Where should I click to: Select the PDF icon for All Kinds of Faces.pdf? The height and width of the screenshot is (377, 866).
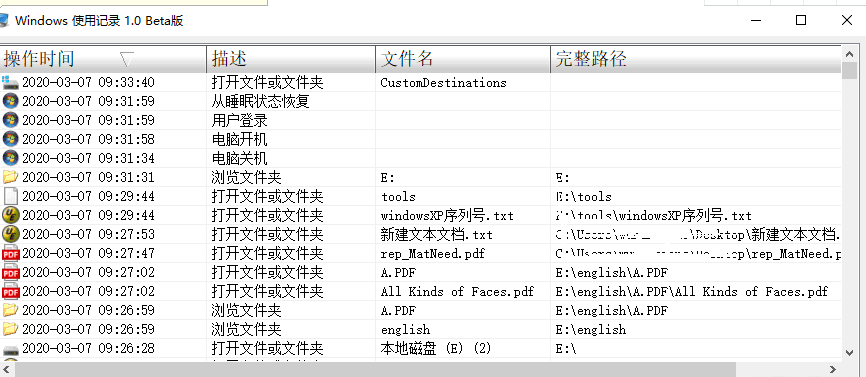10,291
